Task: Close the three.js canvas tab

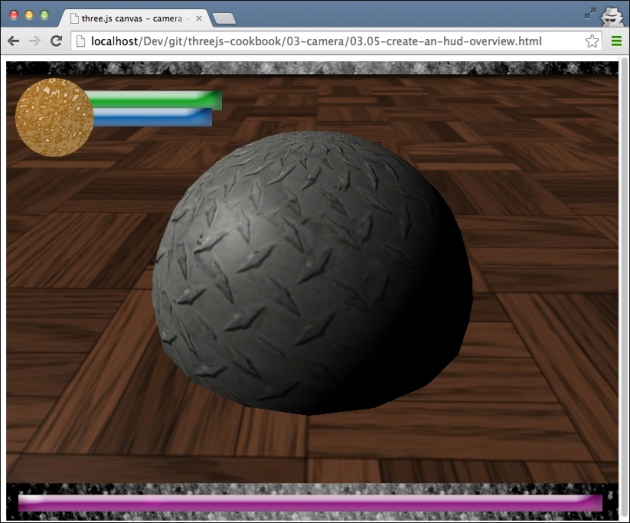Action: (198, 18)
